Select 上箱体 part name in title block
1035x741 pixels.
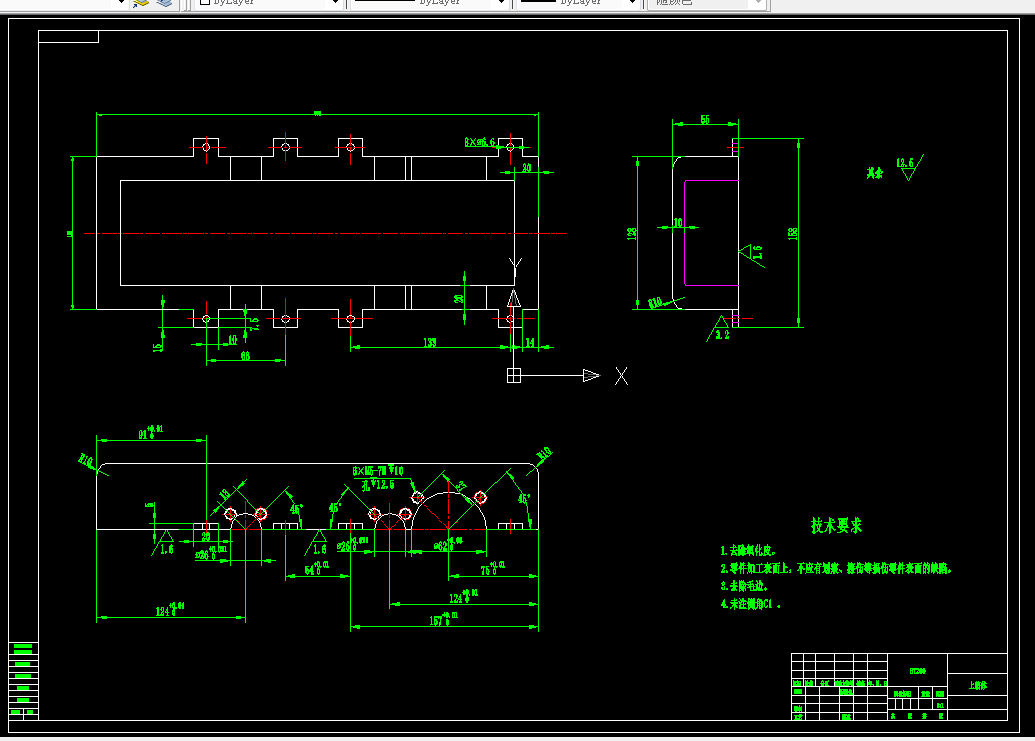pyautogui.click(x=978, y=686)
